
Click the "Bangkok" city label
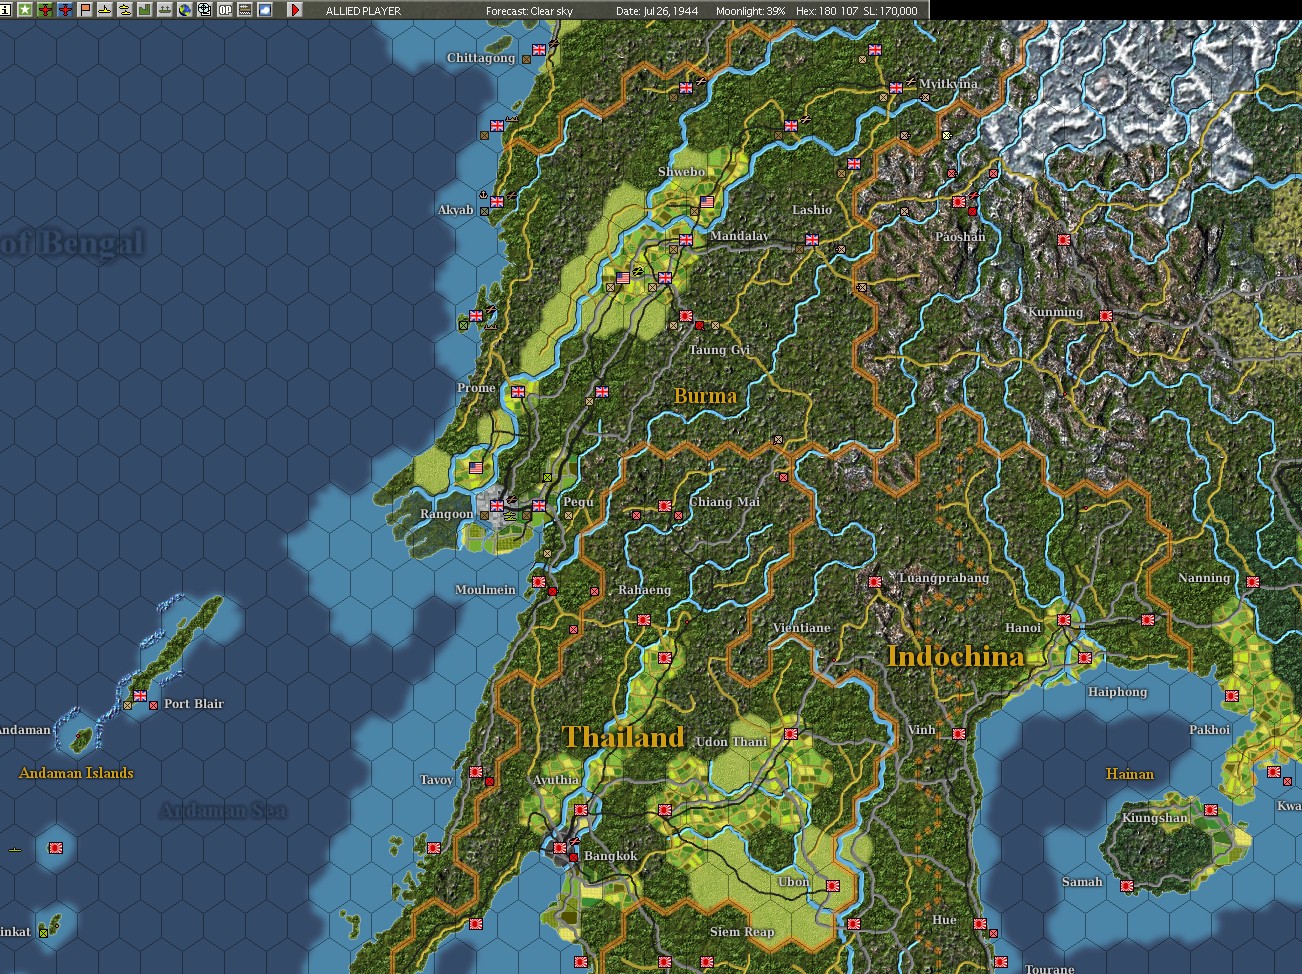610,856
